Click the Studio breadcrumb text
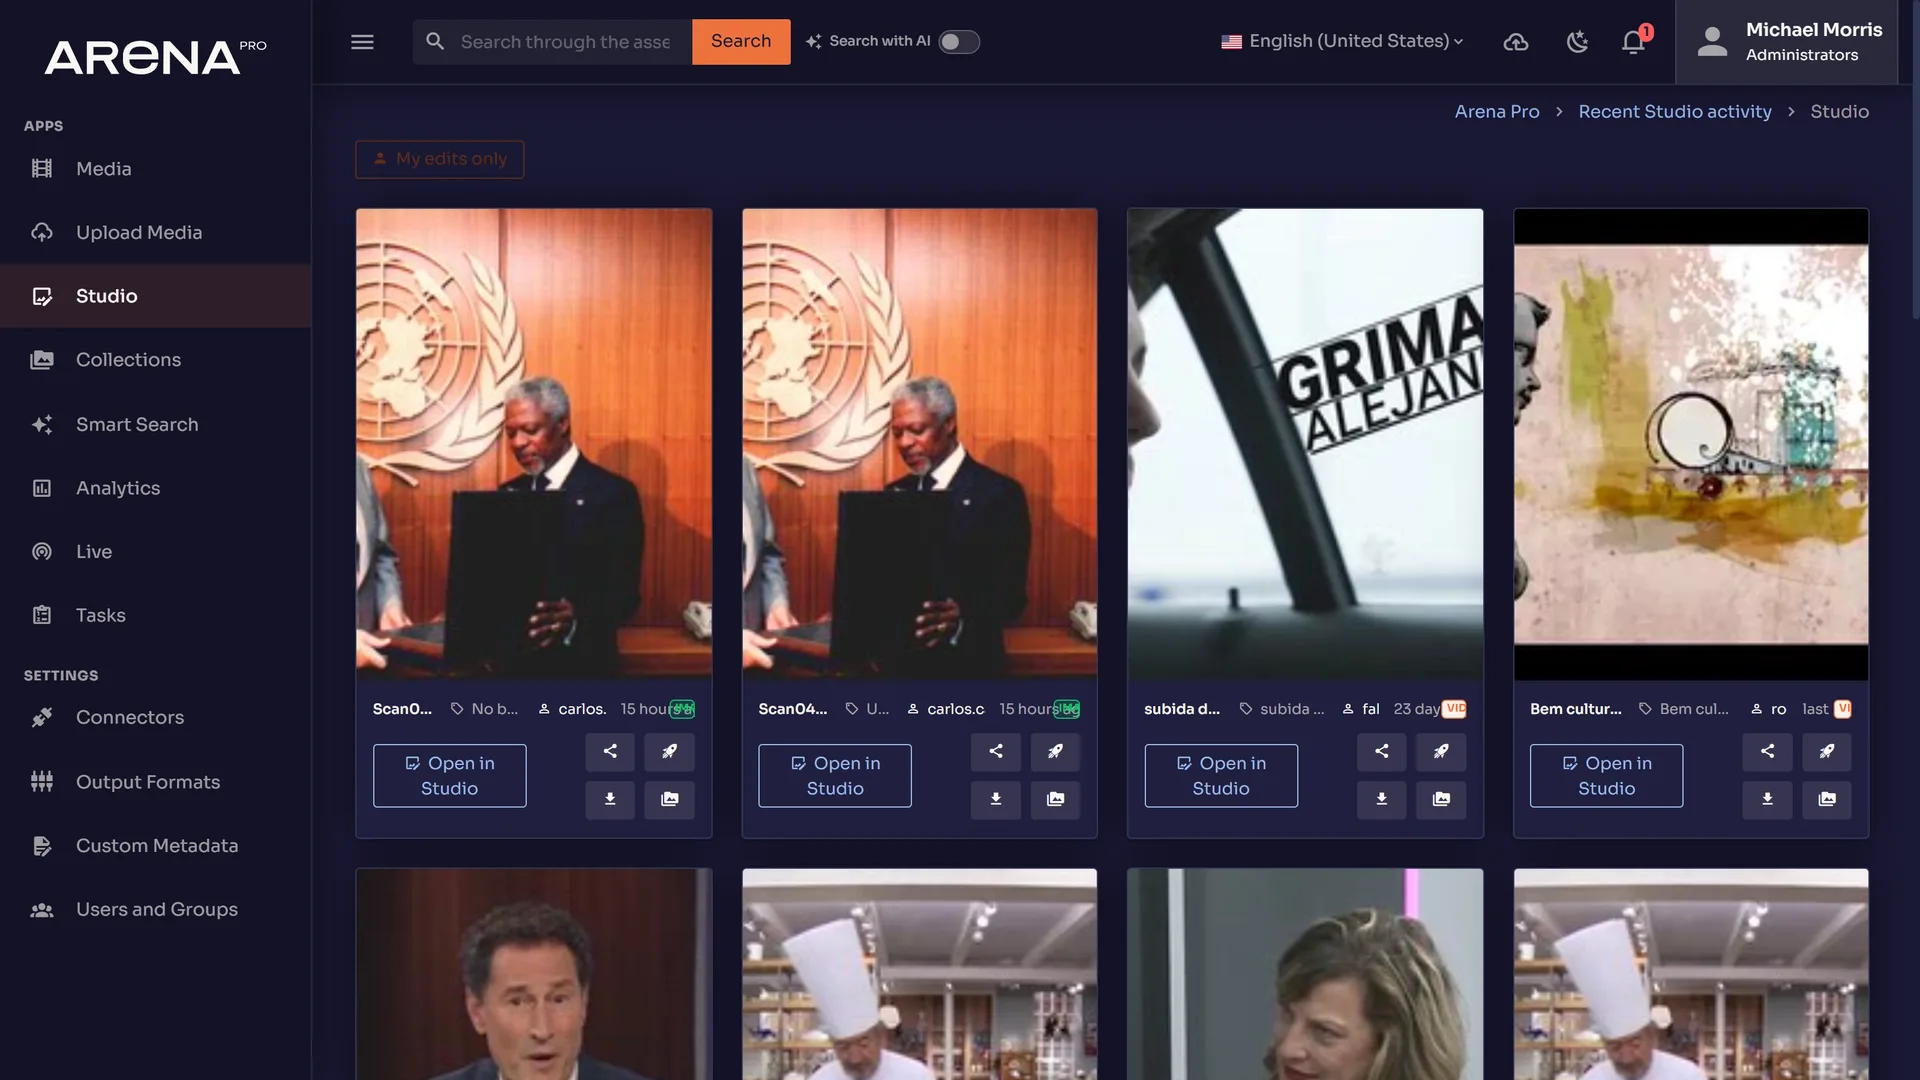Screen dimensions: 1920x1080 point(1839,112)
